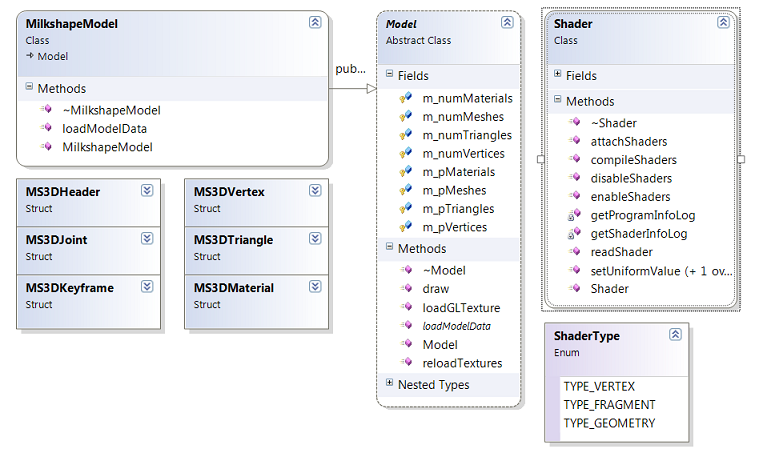Click method icon beside disableShaders

(x=575, y=177)
